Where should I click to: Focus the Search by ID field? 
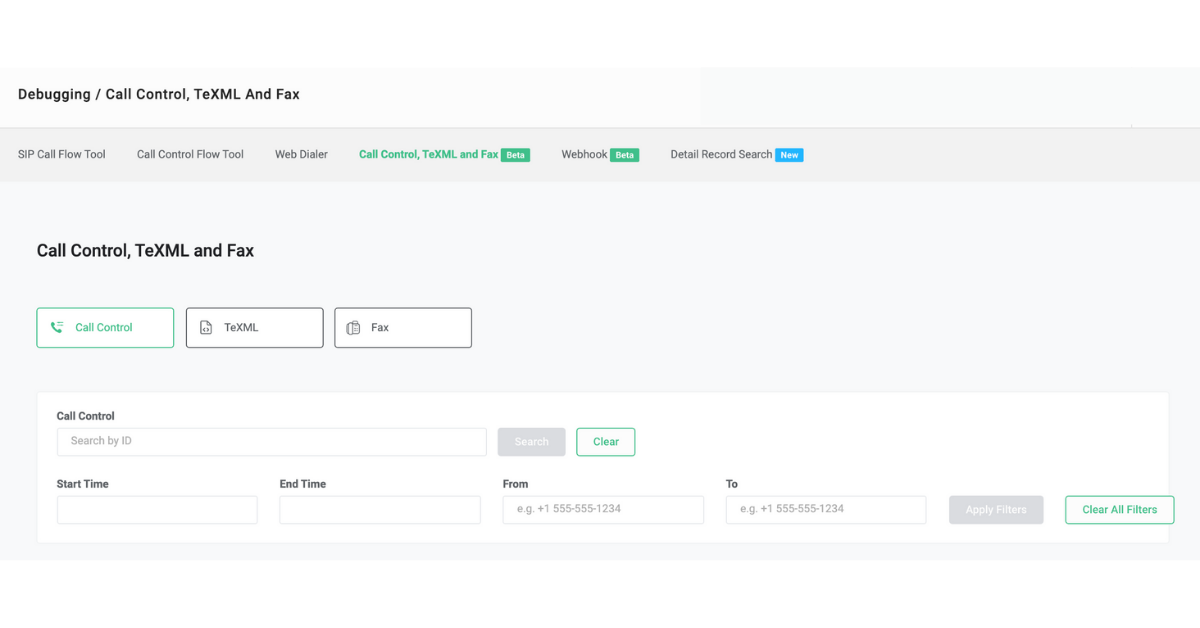click(x=272, y=441)
